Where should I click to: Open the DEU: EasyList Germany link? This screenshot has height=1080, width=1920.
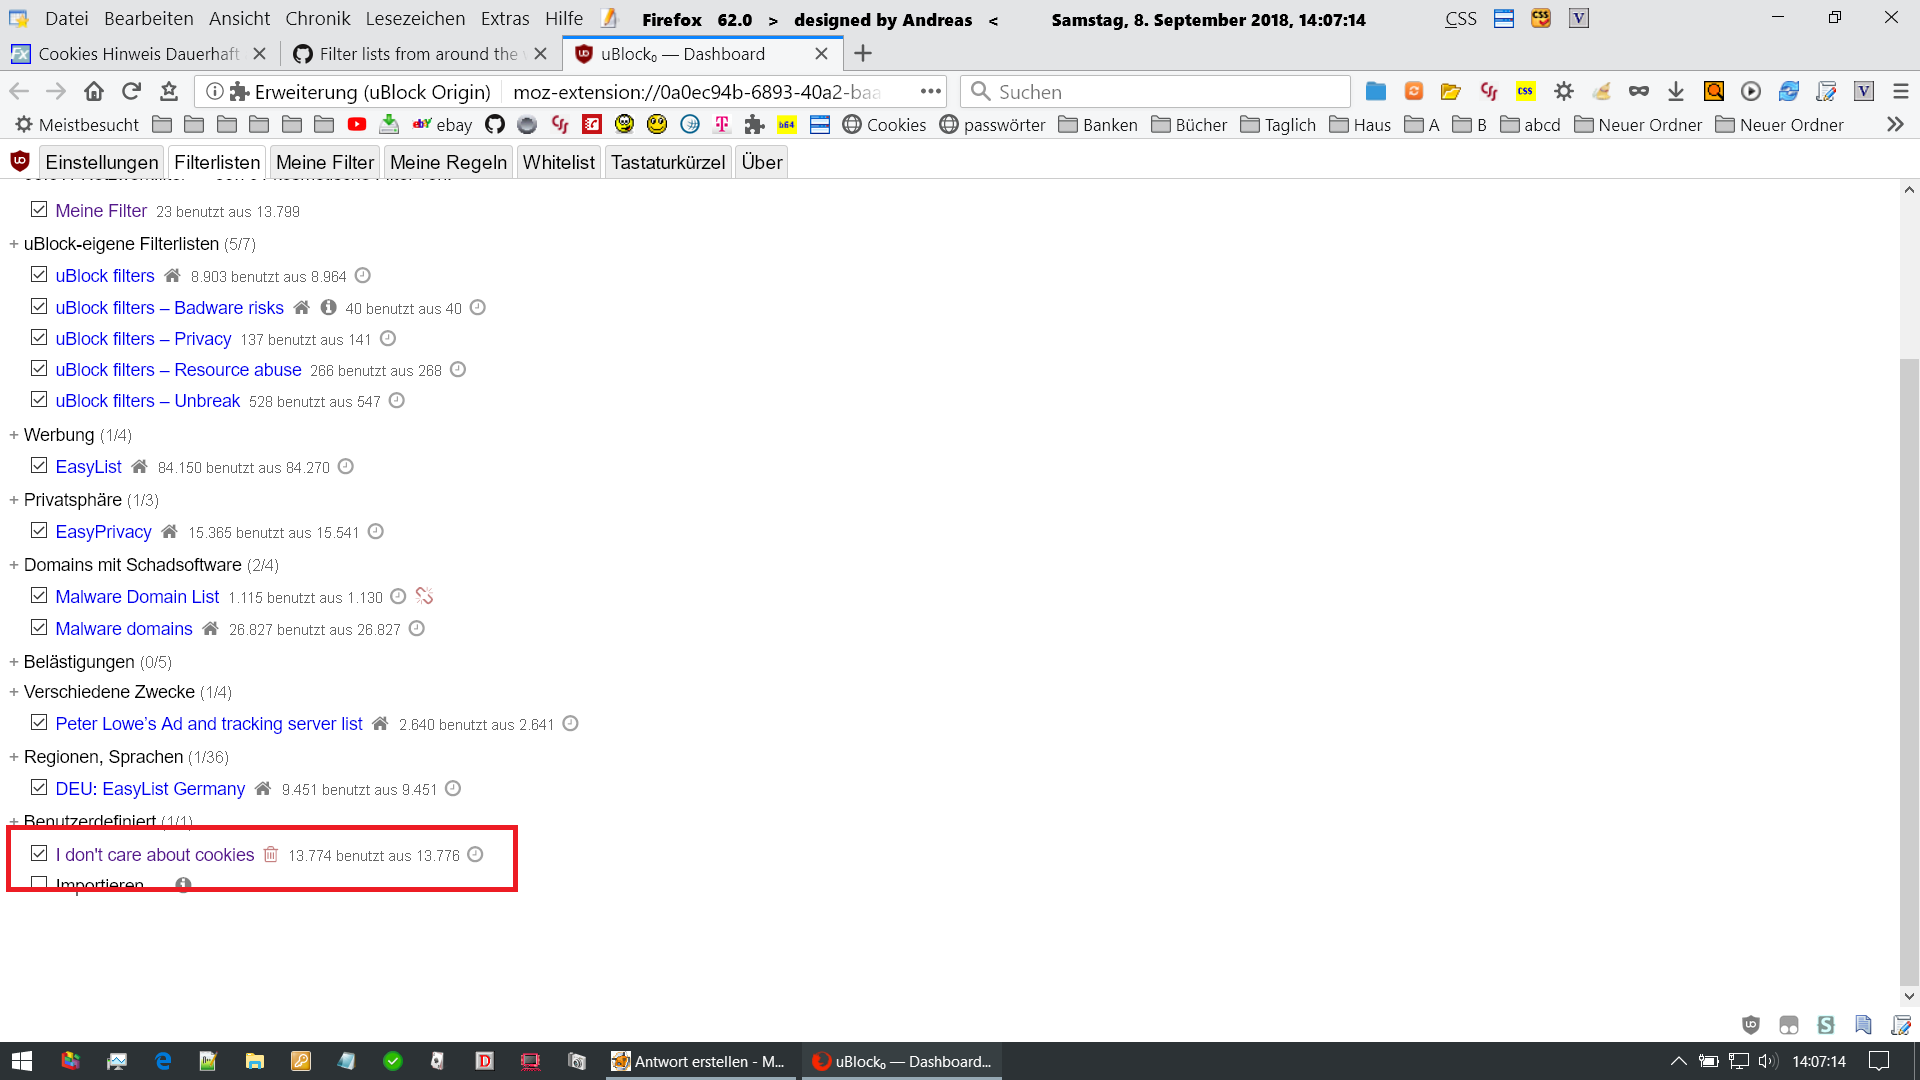click(x=150, y=789)
